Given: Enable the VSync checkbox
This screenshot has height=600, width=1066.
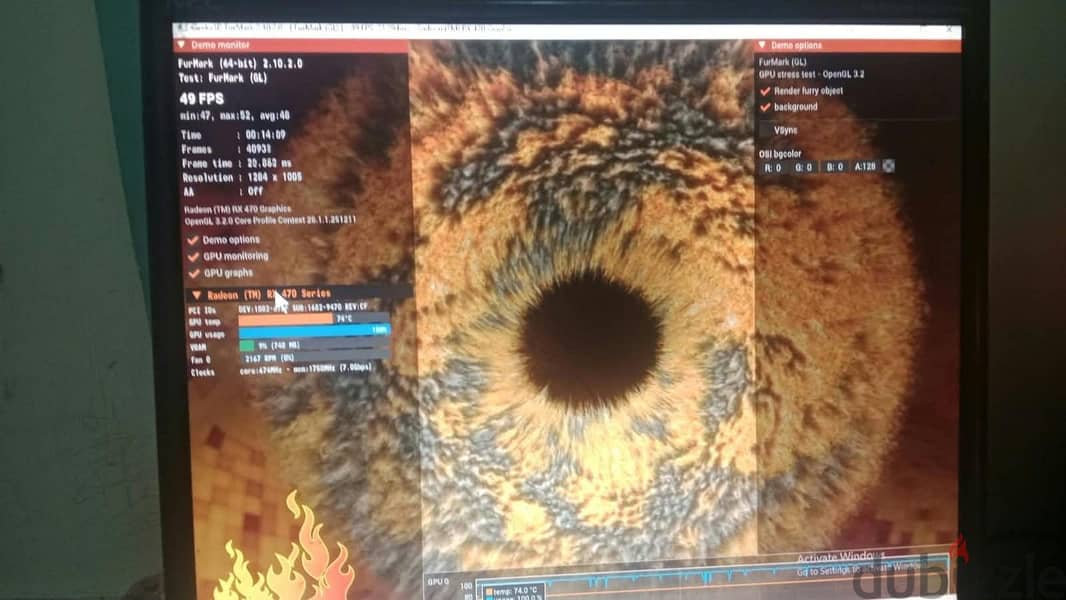Looking at the screenshot, I should click(x=766, y=130).
